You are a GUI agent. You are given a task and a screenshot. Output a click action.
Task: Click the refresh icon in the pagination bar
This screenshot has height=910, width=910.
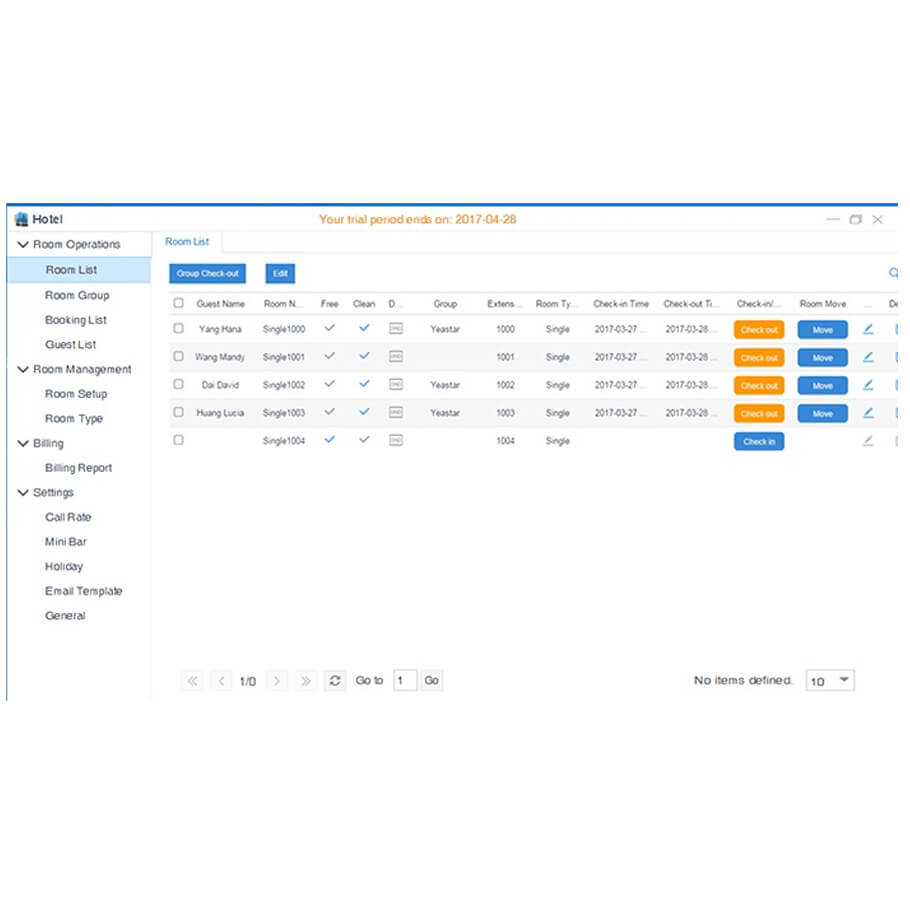[x=335, y=681]
